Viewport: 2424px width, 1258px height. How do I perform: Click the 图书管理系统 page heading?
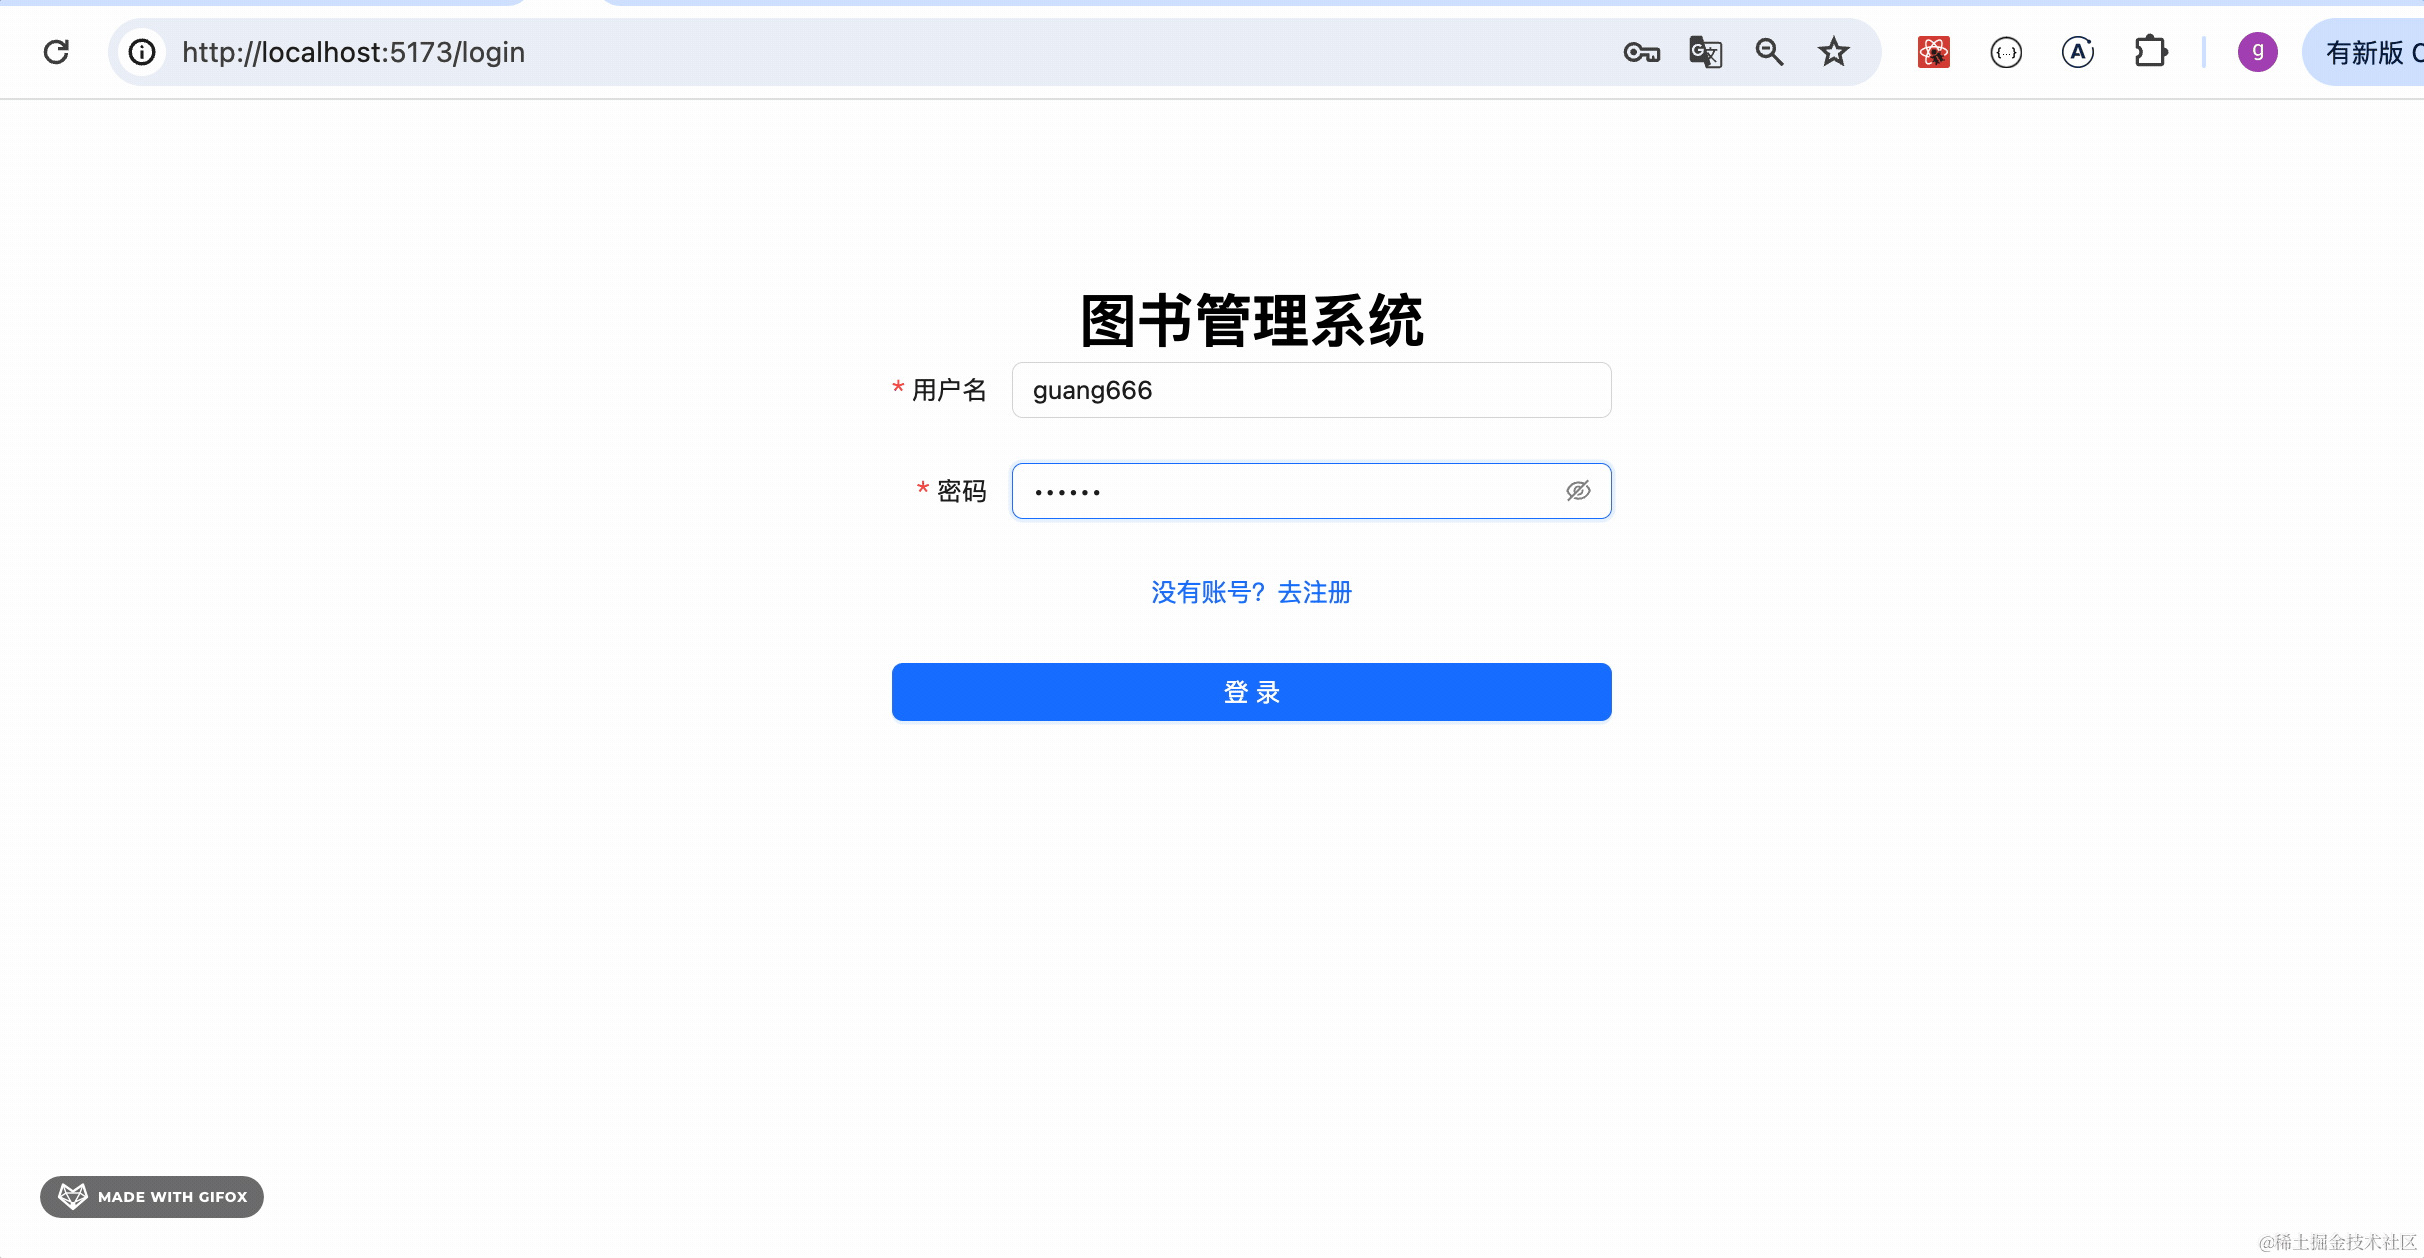click(1251, 321)
